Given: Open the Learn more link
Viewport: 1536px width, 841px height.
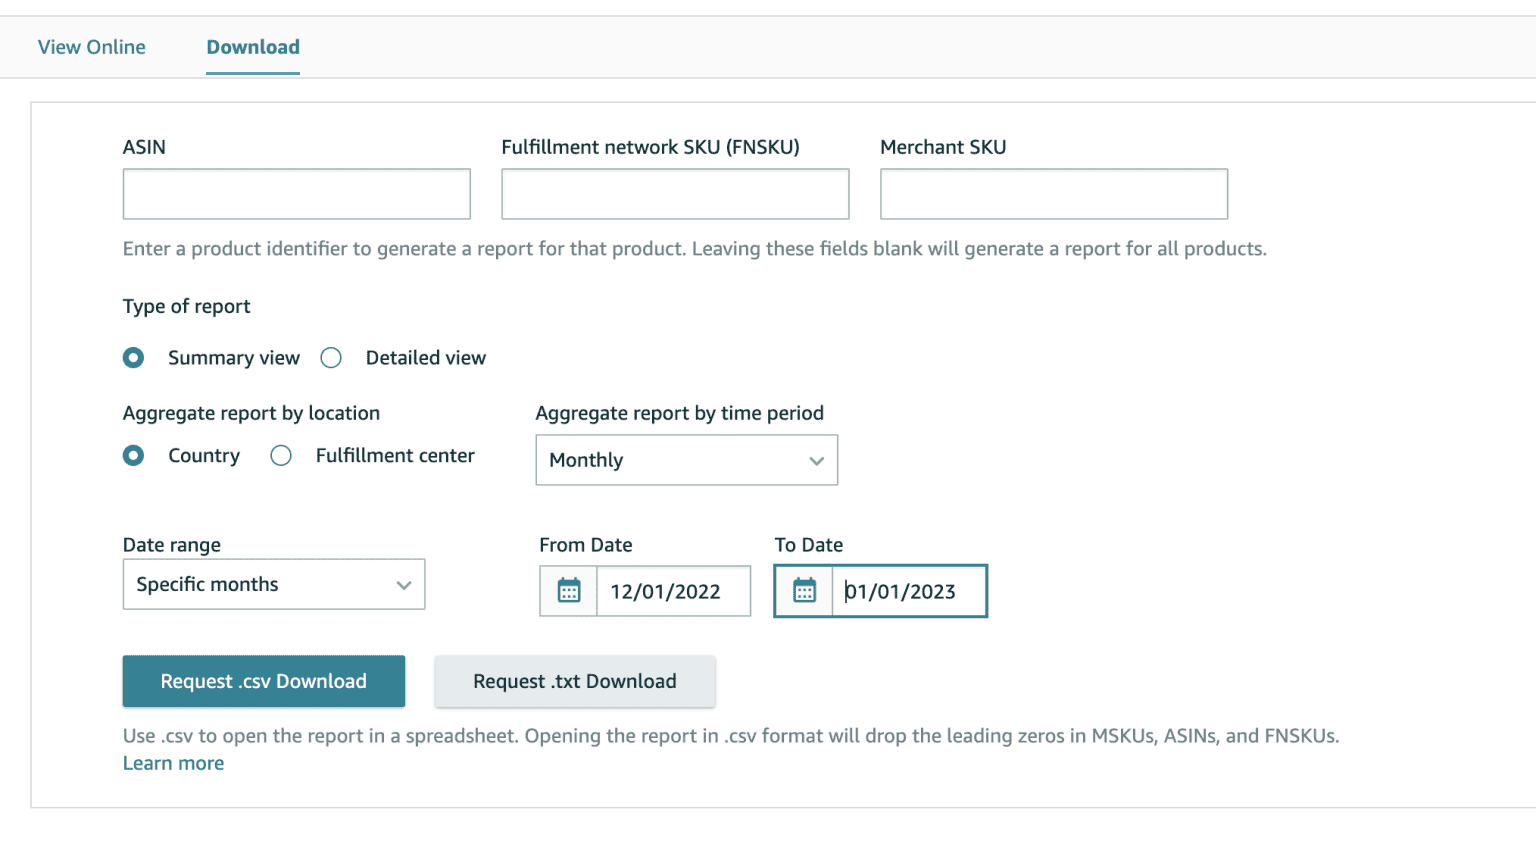Looking at the screenshot, I should pyautogui.click(x=173, y=763).
